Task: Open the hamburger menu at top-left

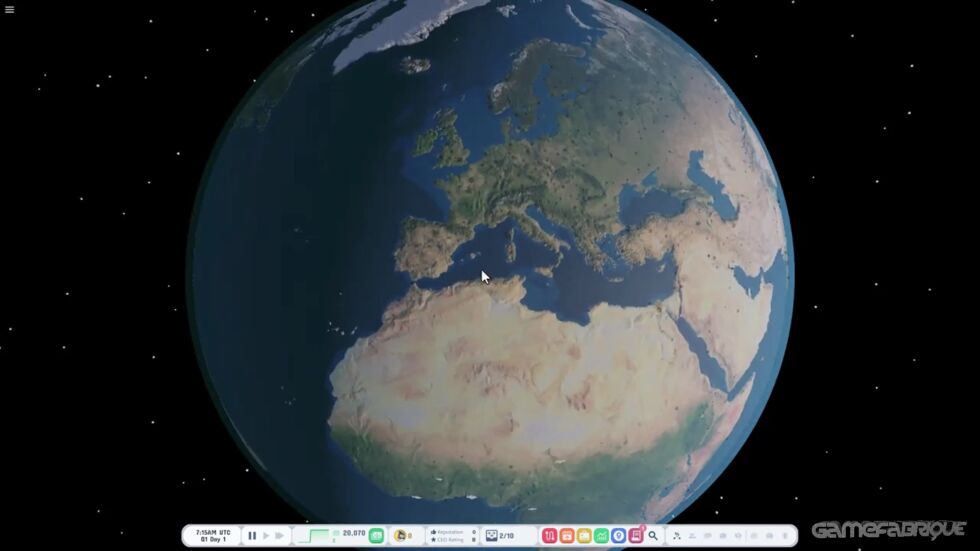Action: 9,9
